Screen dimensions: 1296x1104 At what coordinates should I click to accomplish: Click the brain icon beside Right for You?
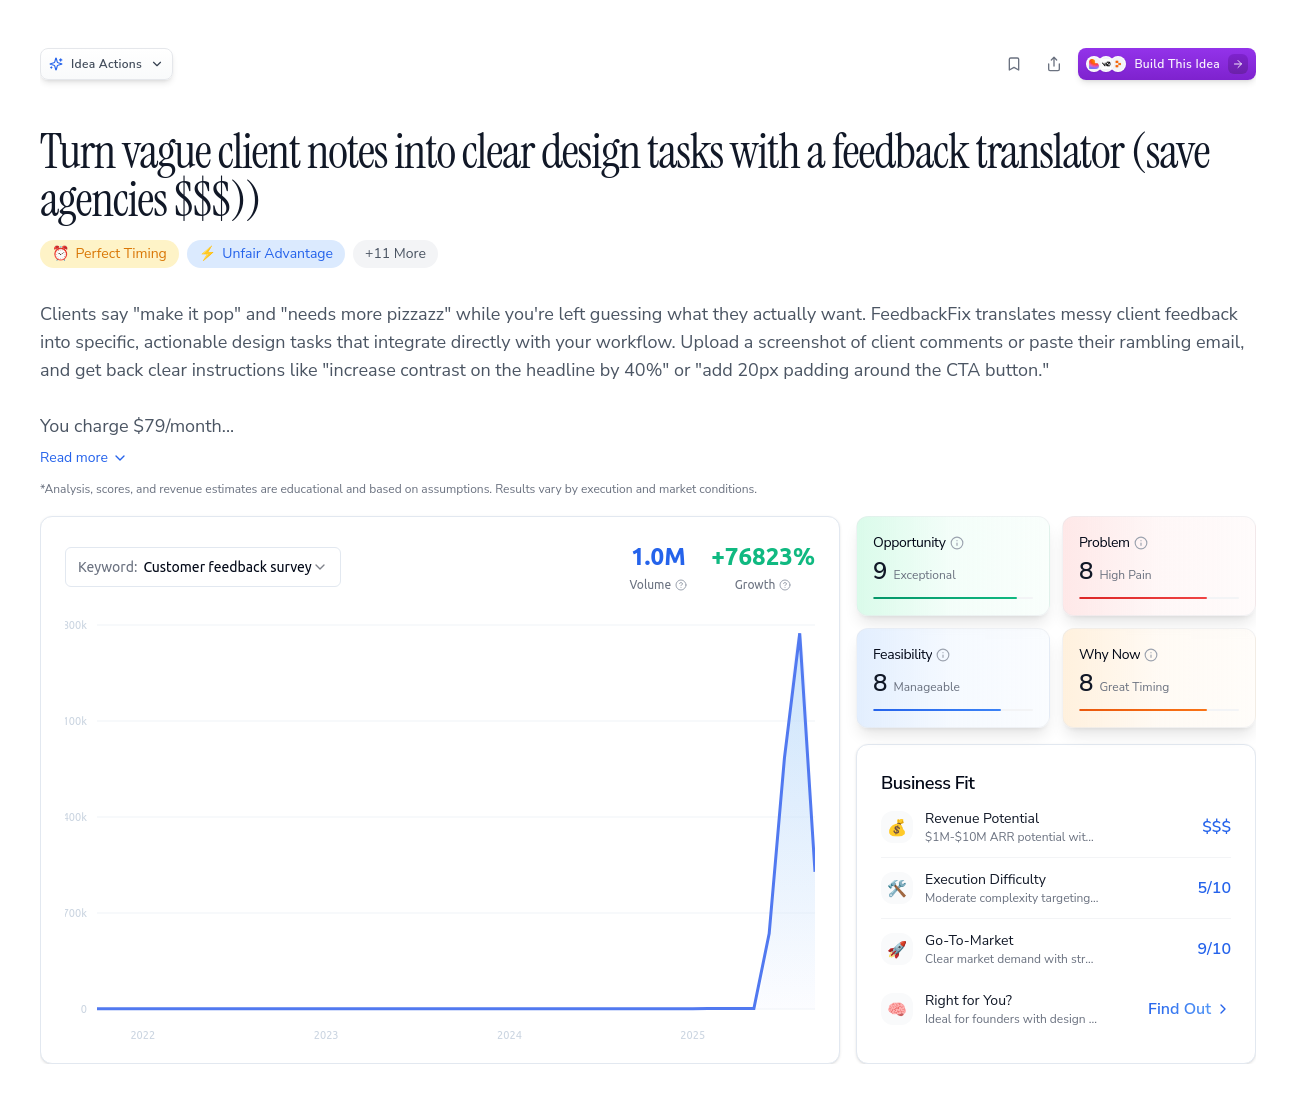[897, 1009]
